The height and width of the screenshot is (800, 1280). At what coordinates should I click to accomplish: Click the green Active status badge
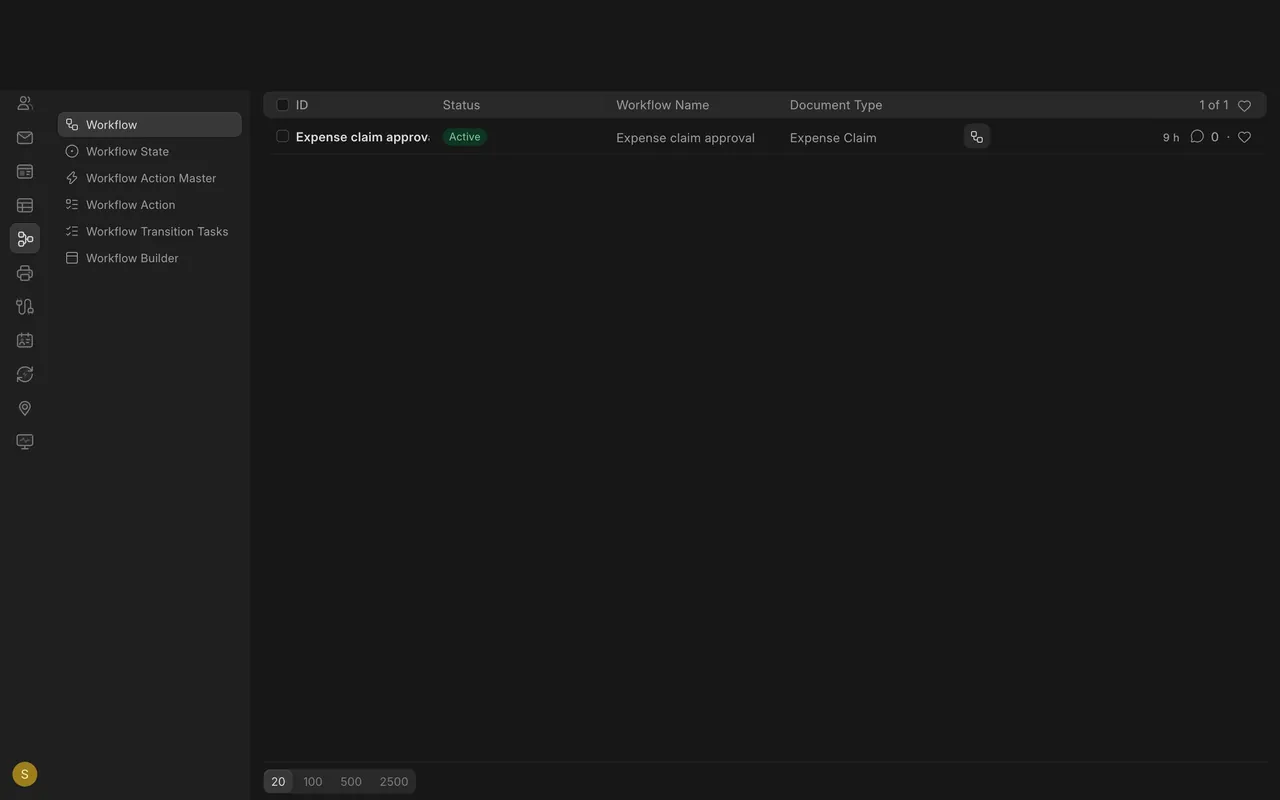464,137
